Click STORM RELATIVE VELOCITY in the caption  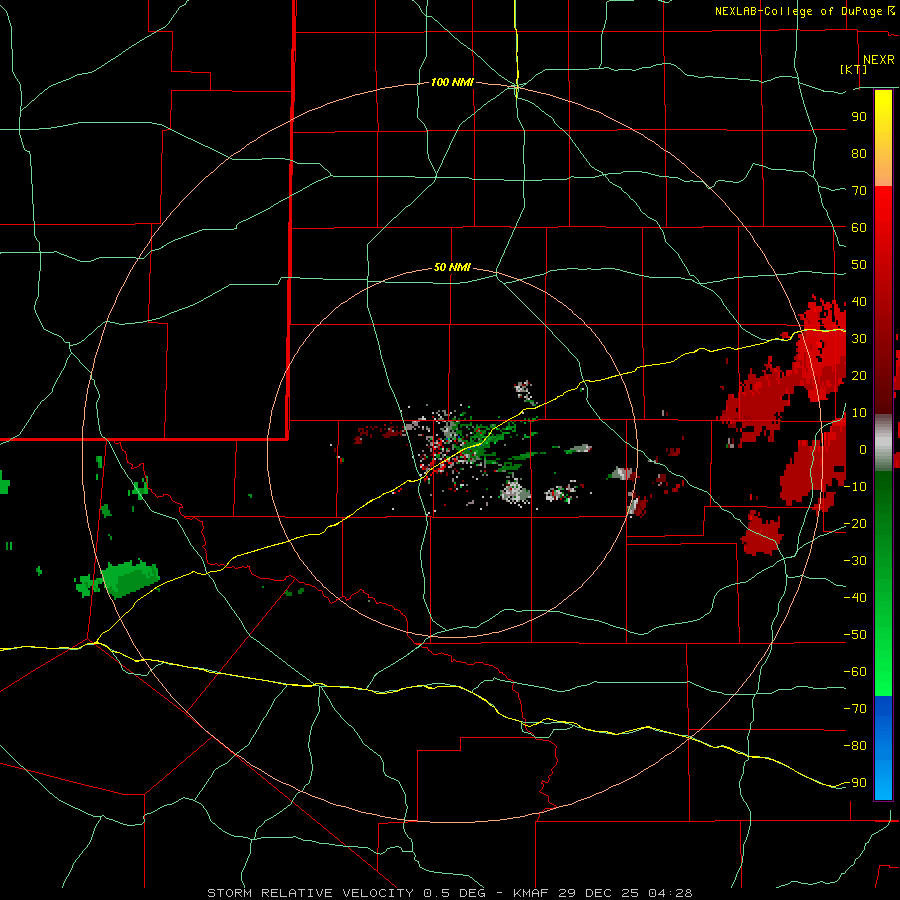(311, 893)
